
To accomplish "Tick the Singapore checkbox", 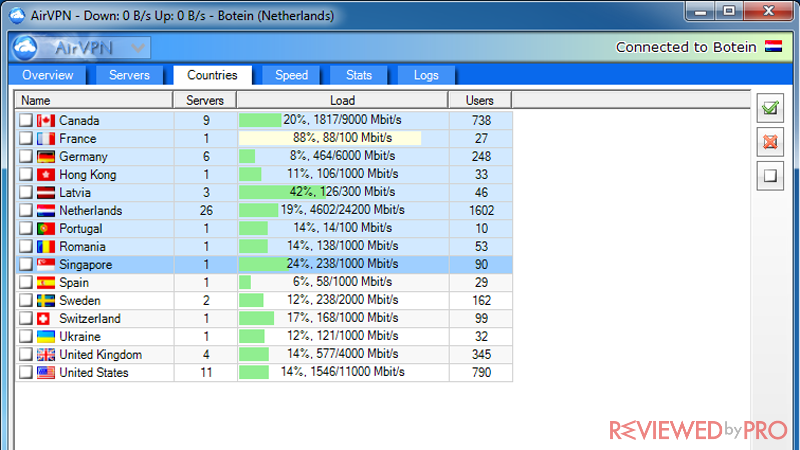I will point(26,265).
